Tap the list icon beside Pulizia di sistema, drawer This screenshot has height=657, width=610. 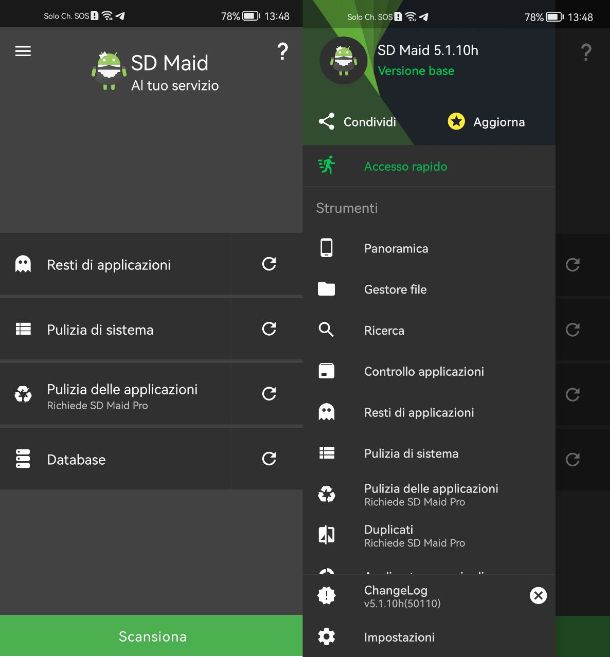326,453
